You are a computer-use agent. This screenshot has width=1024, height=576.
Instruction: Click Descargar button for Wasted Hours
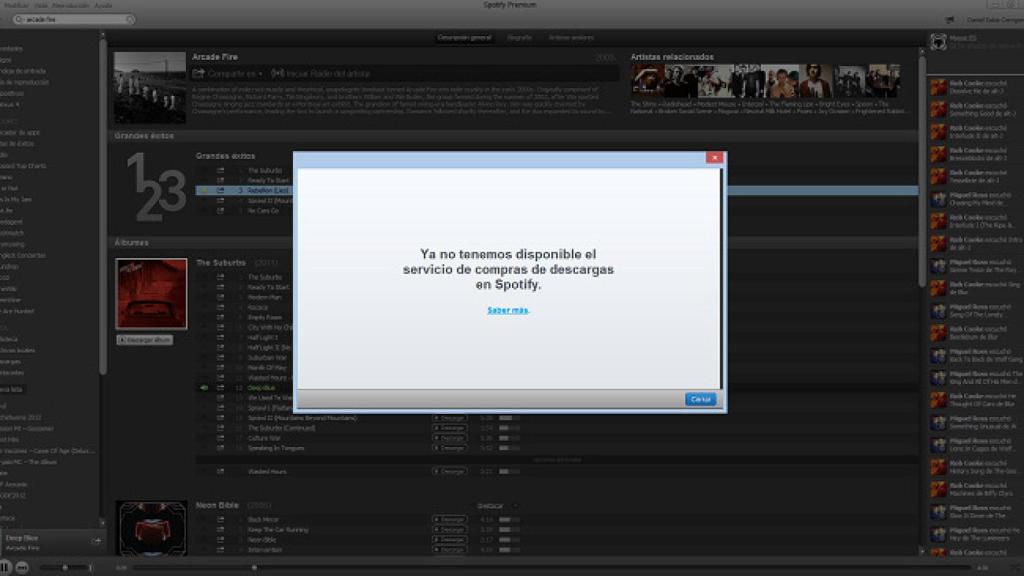click(x=449, y=470)
